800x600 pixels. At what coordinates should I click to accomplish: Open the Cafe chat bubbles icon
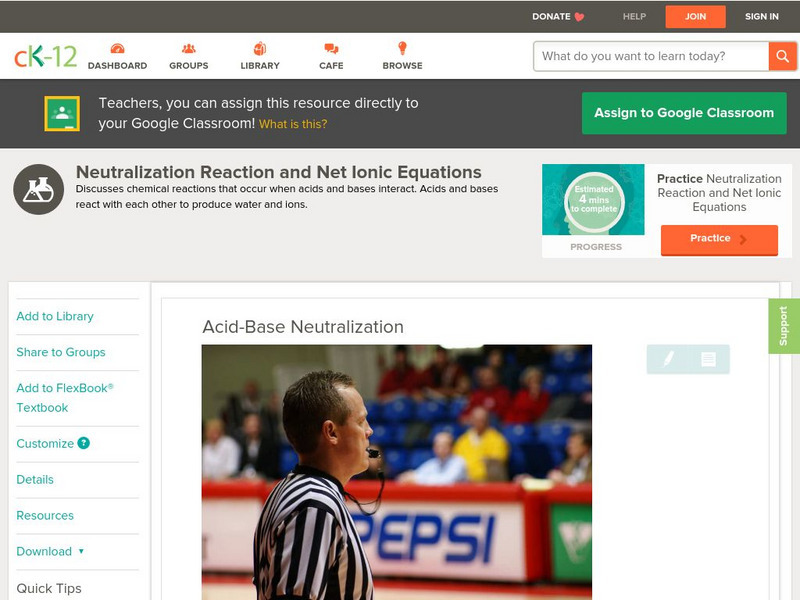[331, 48]
